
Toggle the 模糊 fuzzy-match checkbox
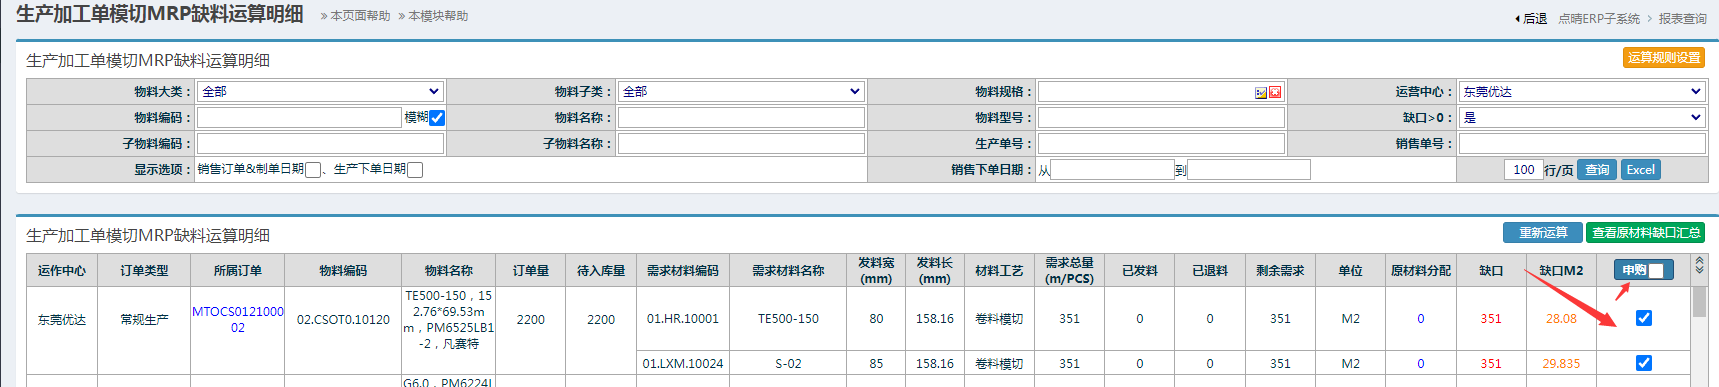coord(437,118)
